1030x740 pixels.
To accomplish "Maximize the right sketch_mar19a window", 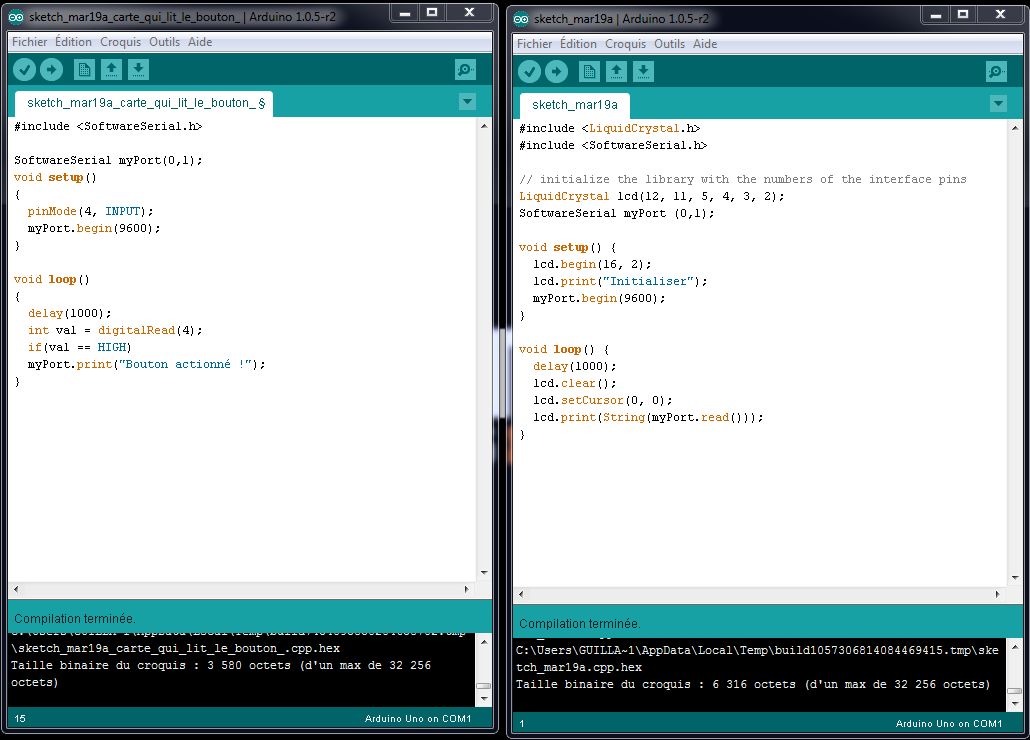I will click(x=963, y=14).
